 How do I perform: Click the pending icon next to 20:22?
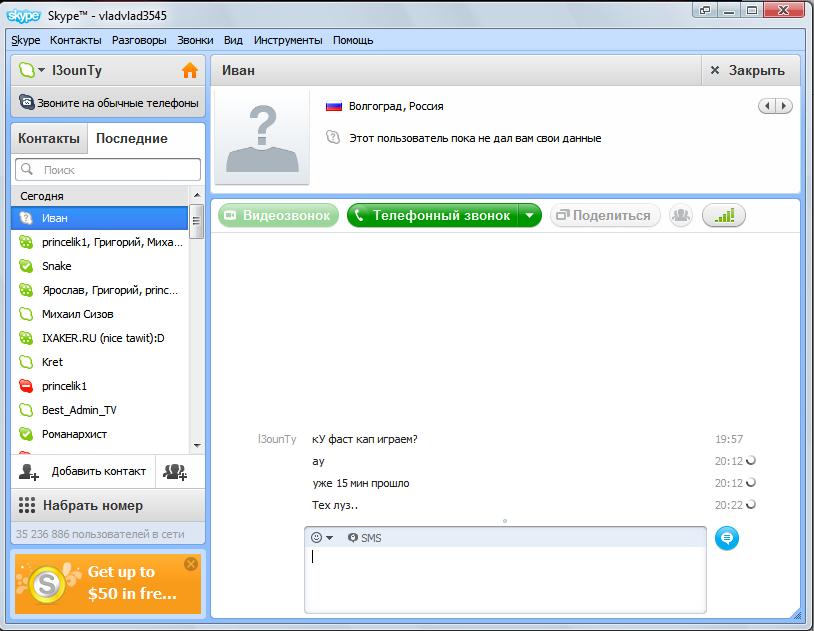point(751,504)
